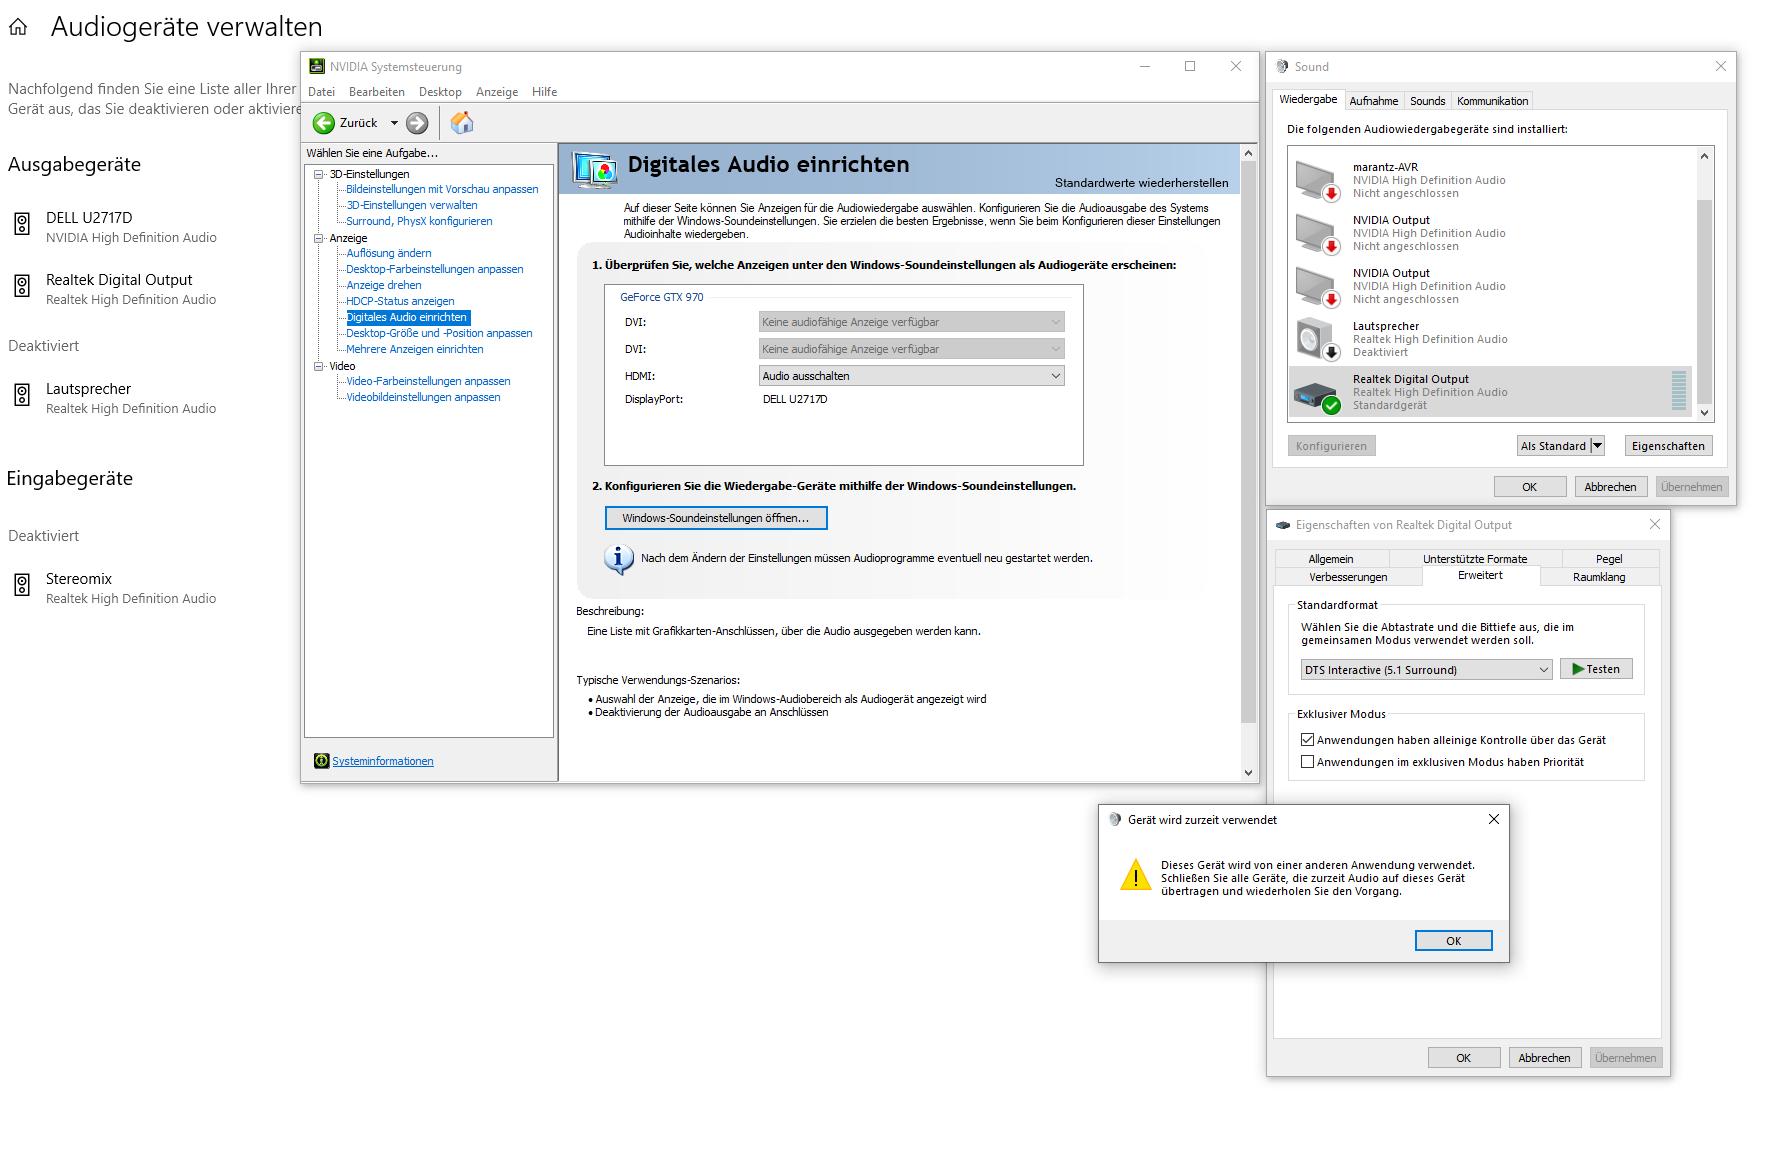This screenshot has height=1153, width=1773.
Task: Close the Gerät wird zurzeit verwendet dialog
Action: point(1494,819)
